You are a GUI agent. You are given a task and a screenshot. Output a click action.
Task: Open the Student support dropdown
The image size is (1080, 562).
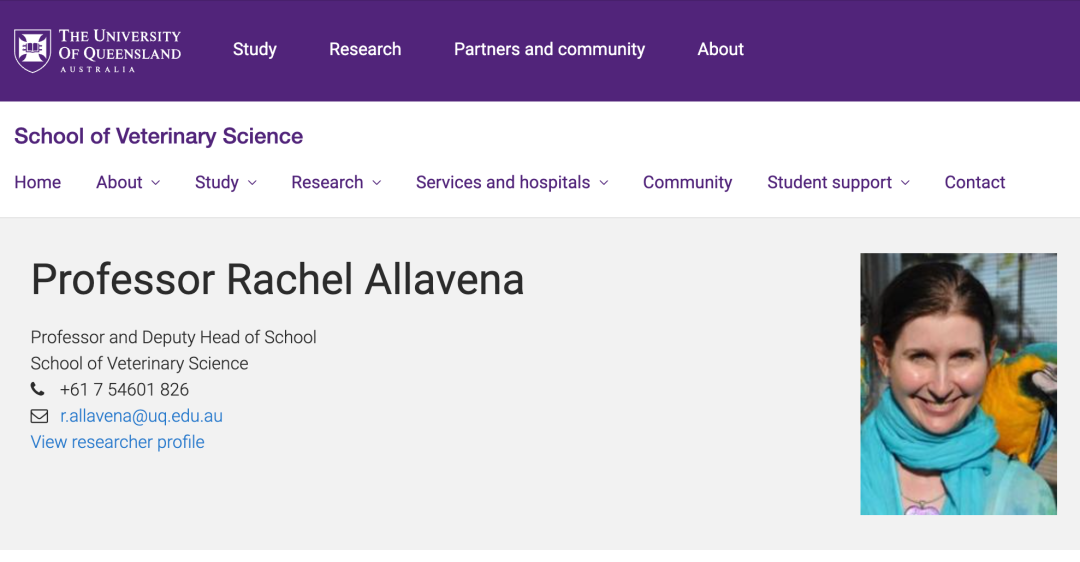click(x=838, y=183)
